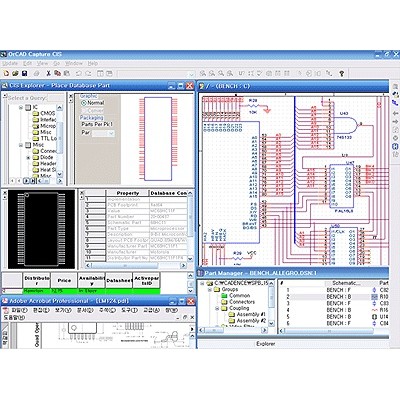The width and height of the screenshot is (400, 400).
Task: Collapse the IC tree node
Action: click(21, 107)
